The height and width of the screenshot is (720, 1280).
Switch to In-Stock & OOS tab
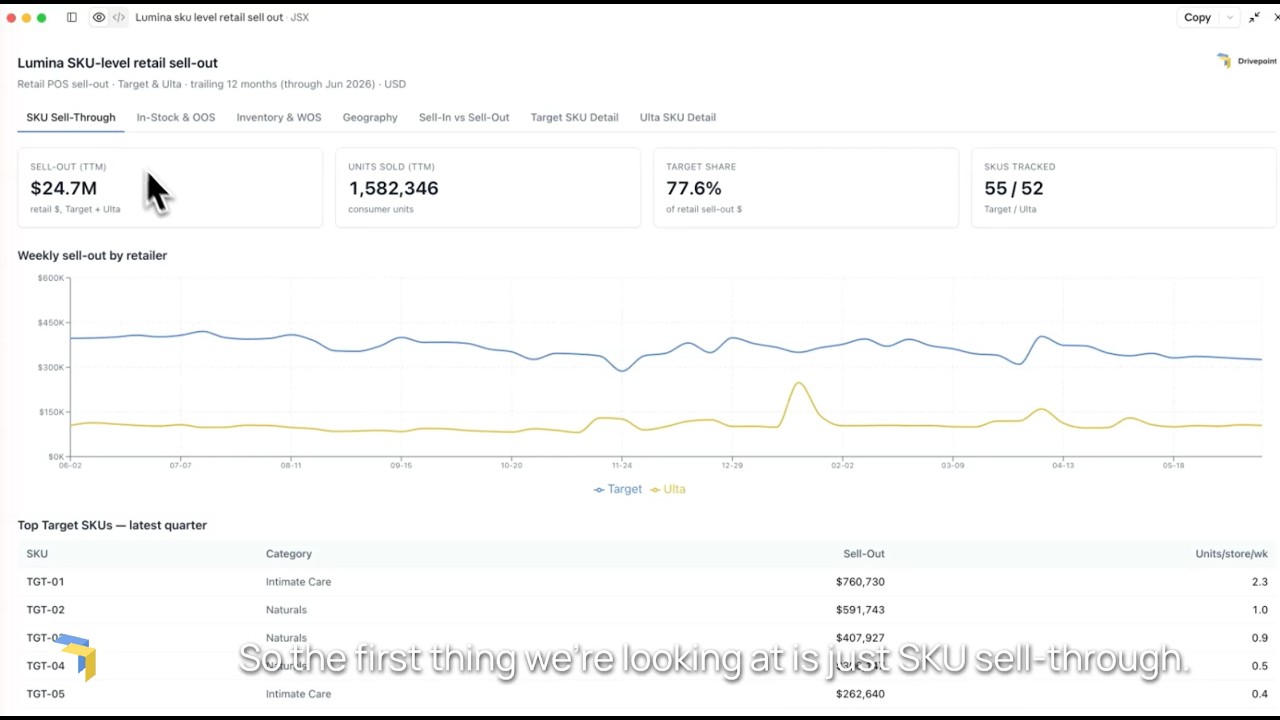[176, 117]
